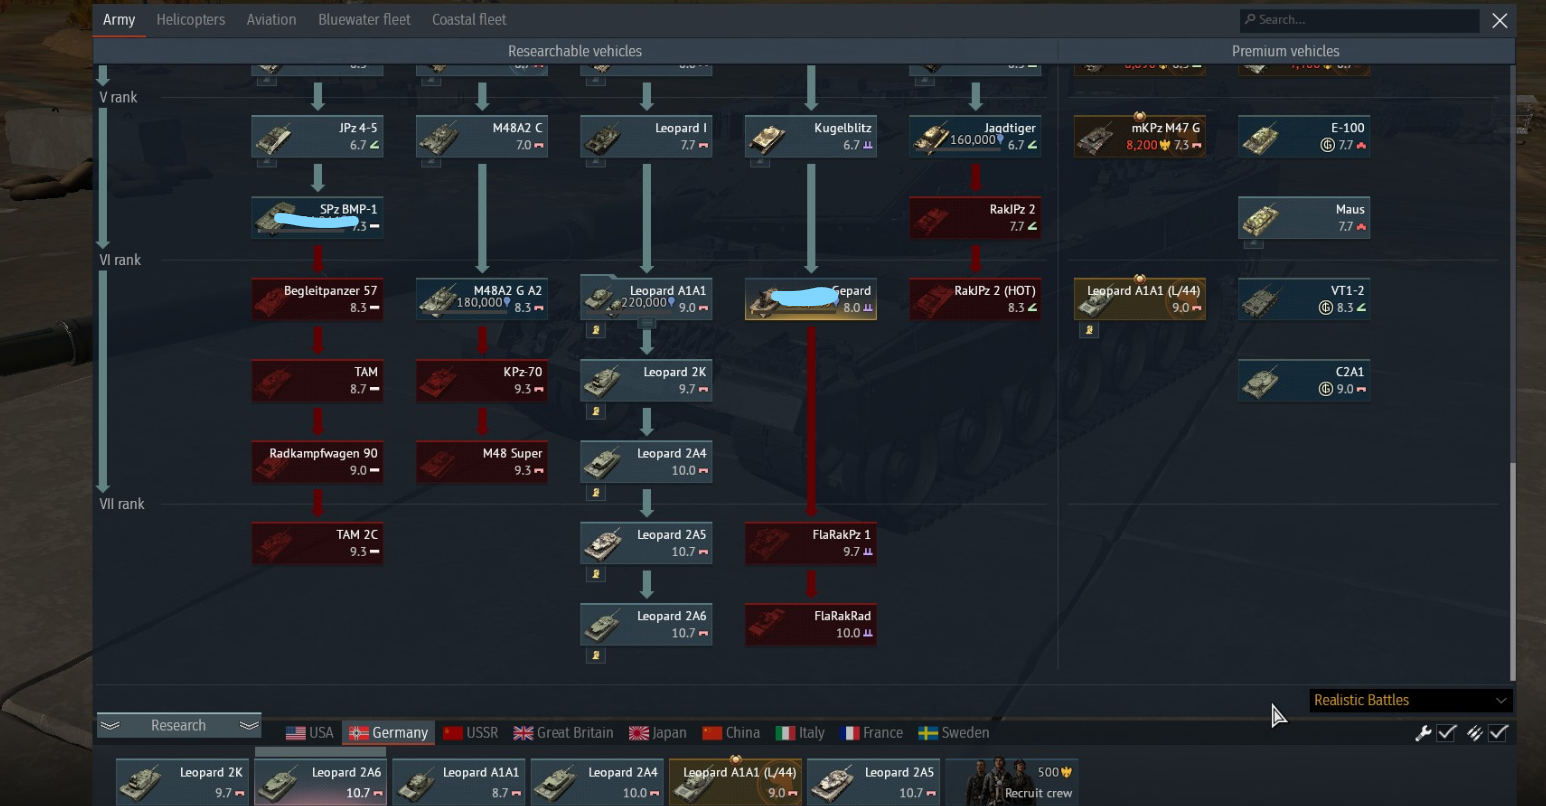Expand the Research panel toggle
The height and width of the screenshot is (806, 1546).
(179, 726)
